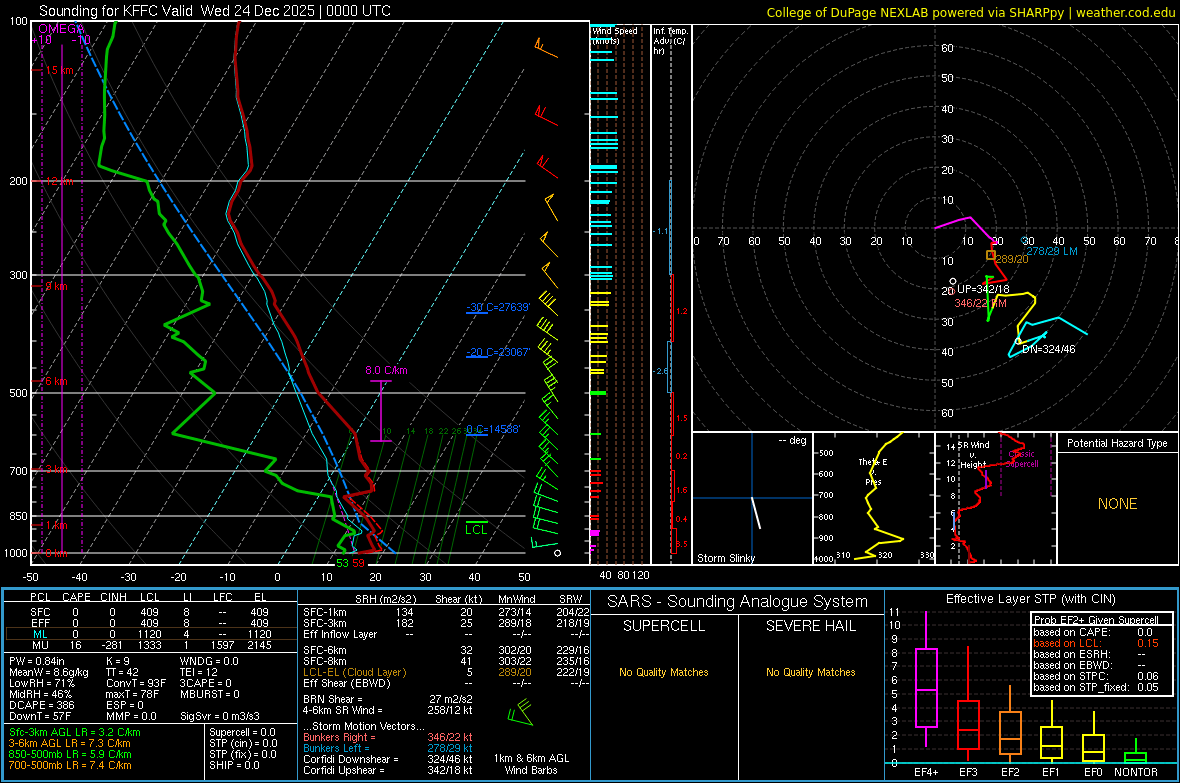Click the CAPE column header
The image size is (1180, 783).
76,597
